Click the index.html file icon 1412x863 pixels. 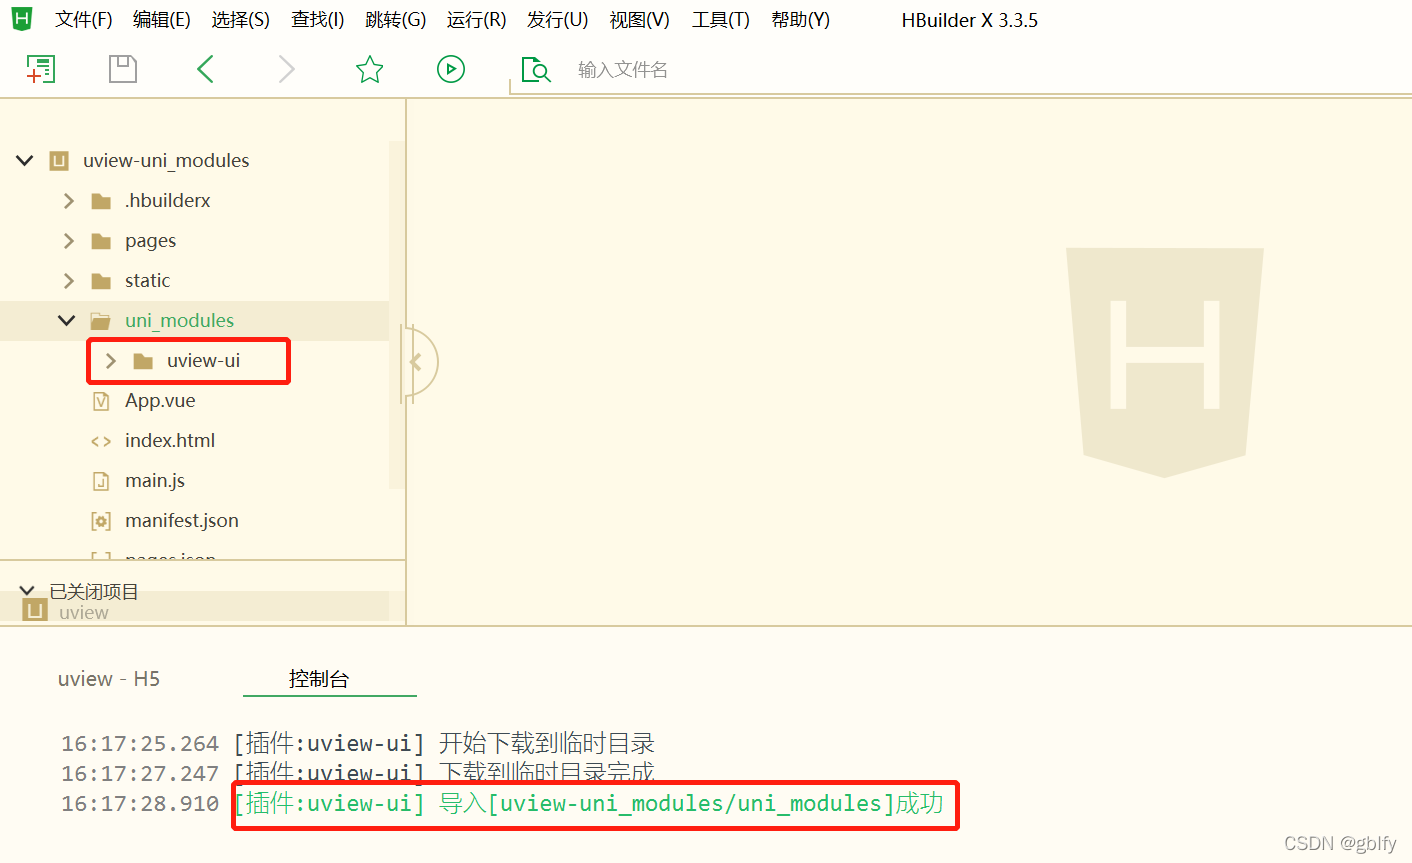pyautogui.click(x=101, y=441)
